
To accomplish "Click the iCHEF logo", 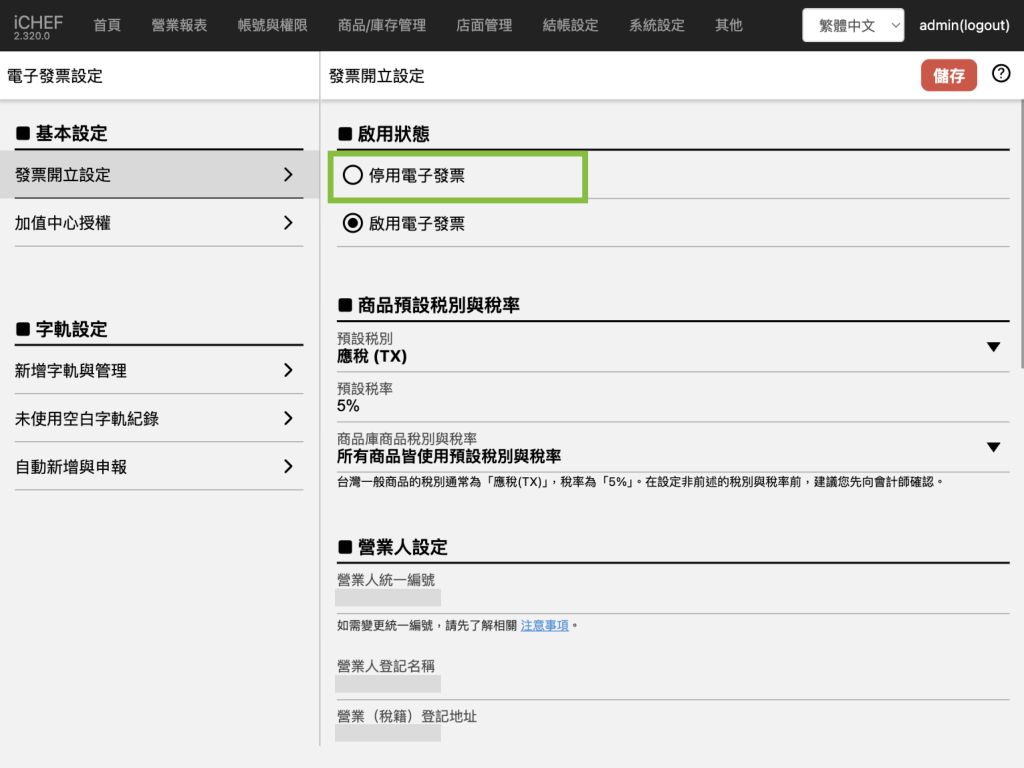I will point(38,25).
